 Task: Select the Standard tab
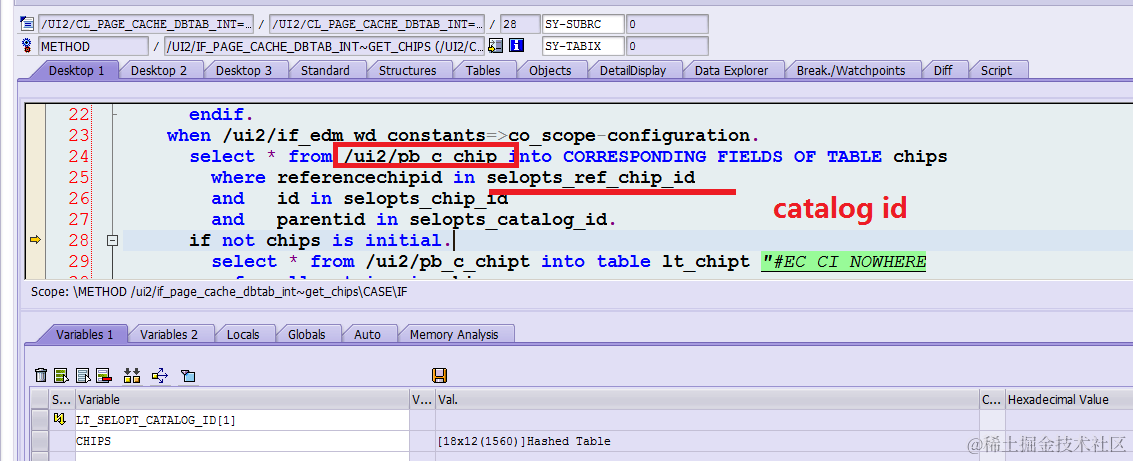325,70
